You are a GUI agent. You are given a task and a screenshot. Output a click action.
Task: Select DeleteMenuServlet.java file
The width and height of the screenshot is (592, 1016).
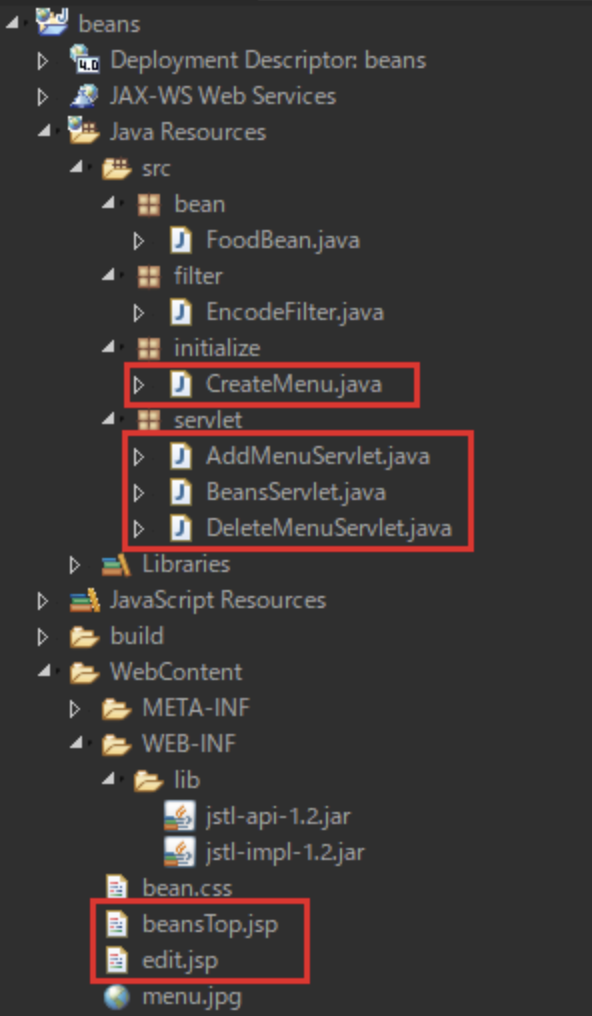pos(328,528)
